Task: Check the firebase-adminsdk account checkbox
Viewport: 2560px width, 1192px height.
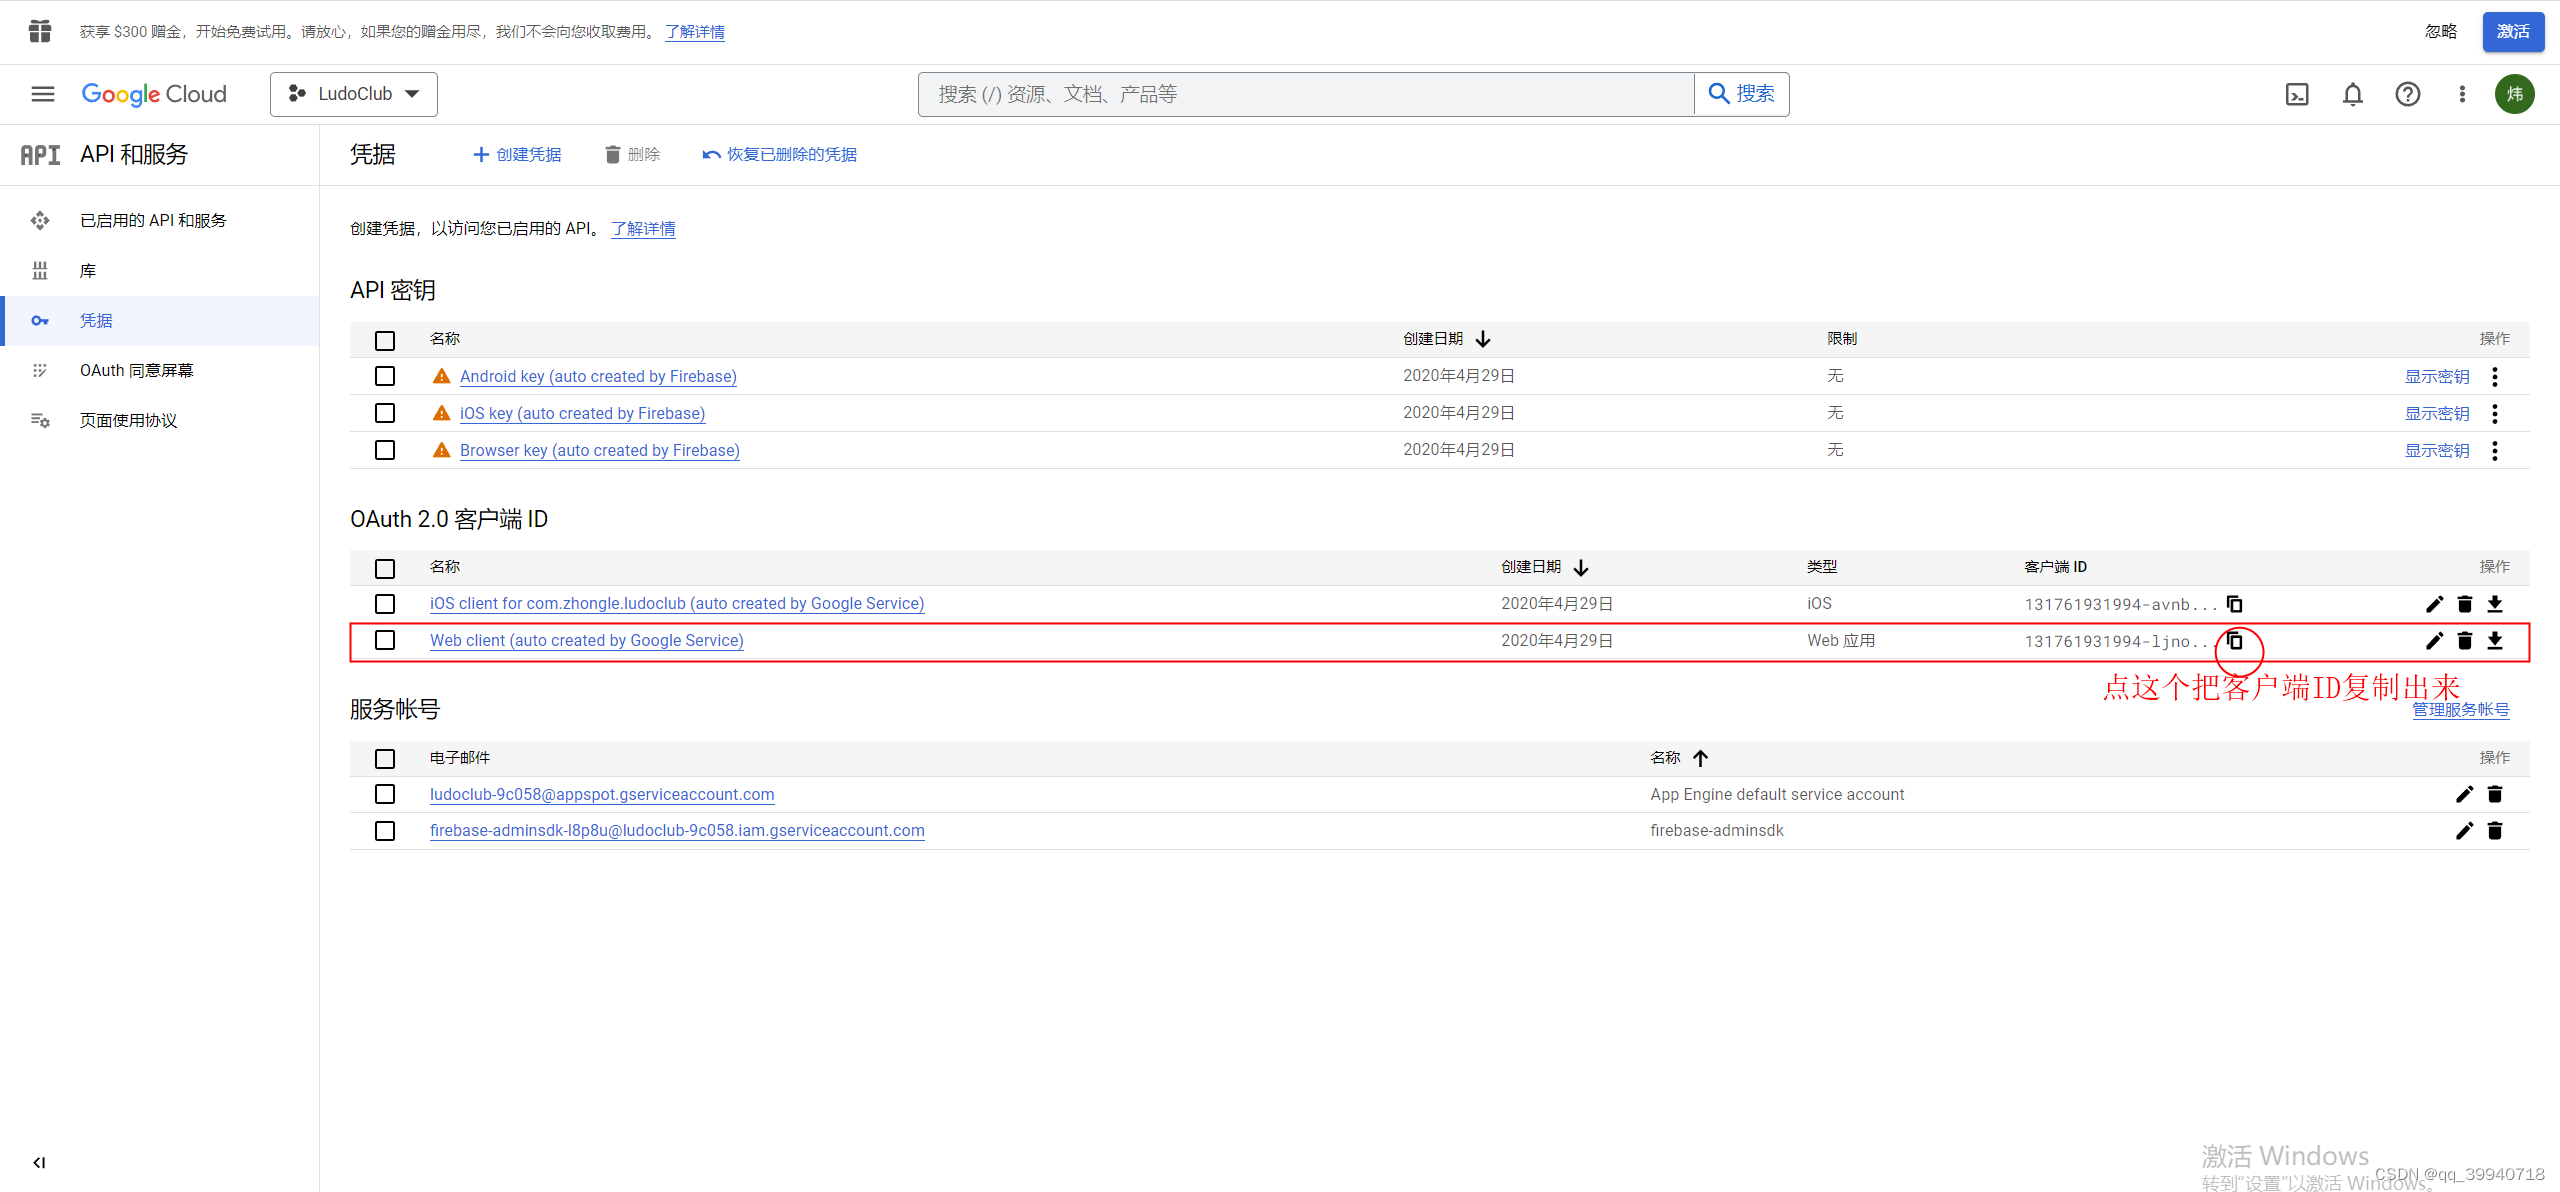Action: pyautogui.click(x=385, y=831)
